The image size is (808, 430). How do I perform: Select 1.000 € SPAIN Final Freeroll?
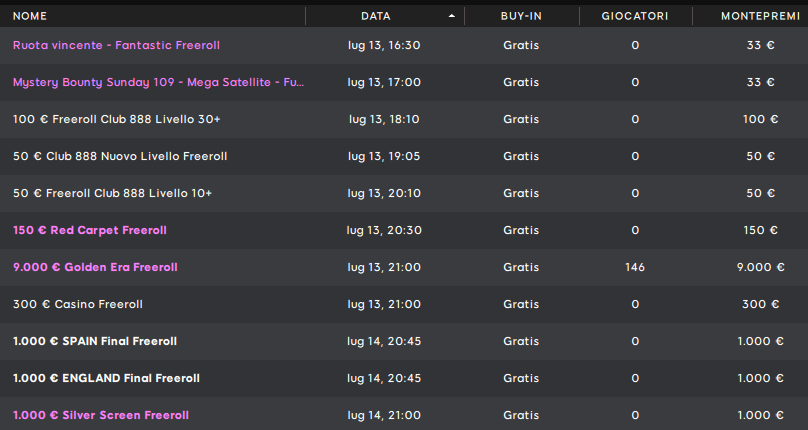click(95, 341)
